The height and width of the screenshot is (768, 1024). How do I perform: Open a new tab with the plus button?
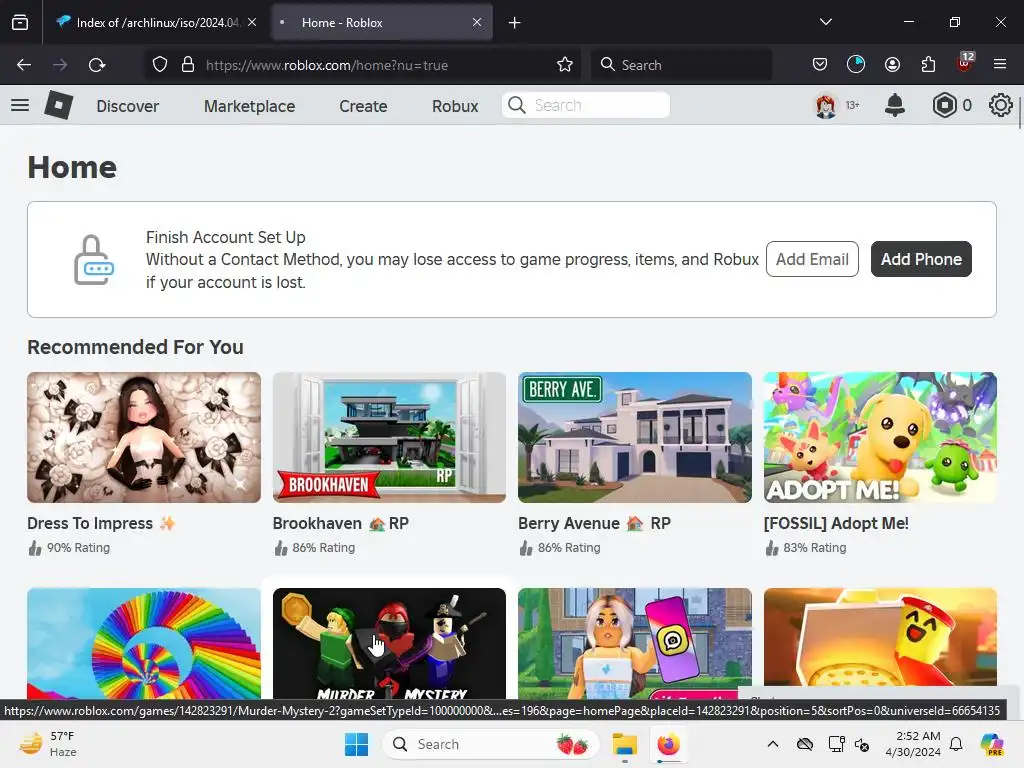pos(515,23)
